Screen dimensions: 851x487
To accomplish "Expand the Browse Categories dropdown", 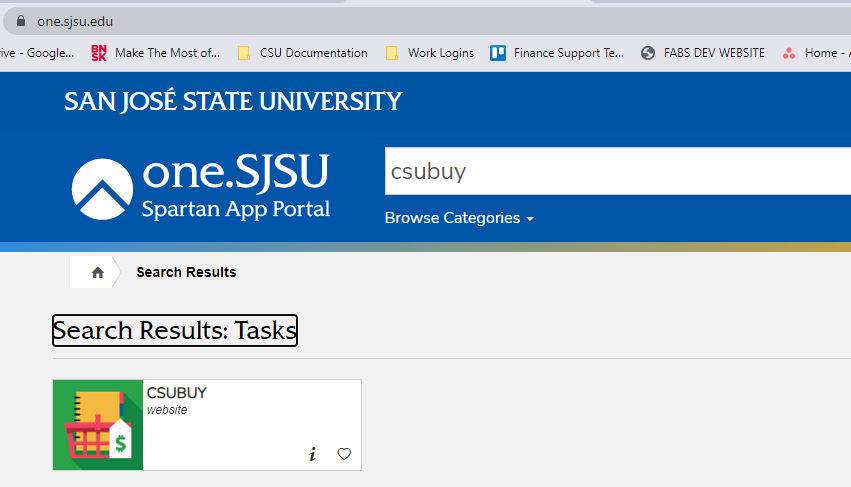I will [459, 218].
